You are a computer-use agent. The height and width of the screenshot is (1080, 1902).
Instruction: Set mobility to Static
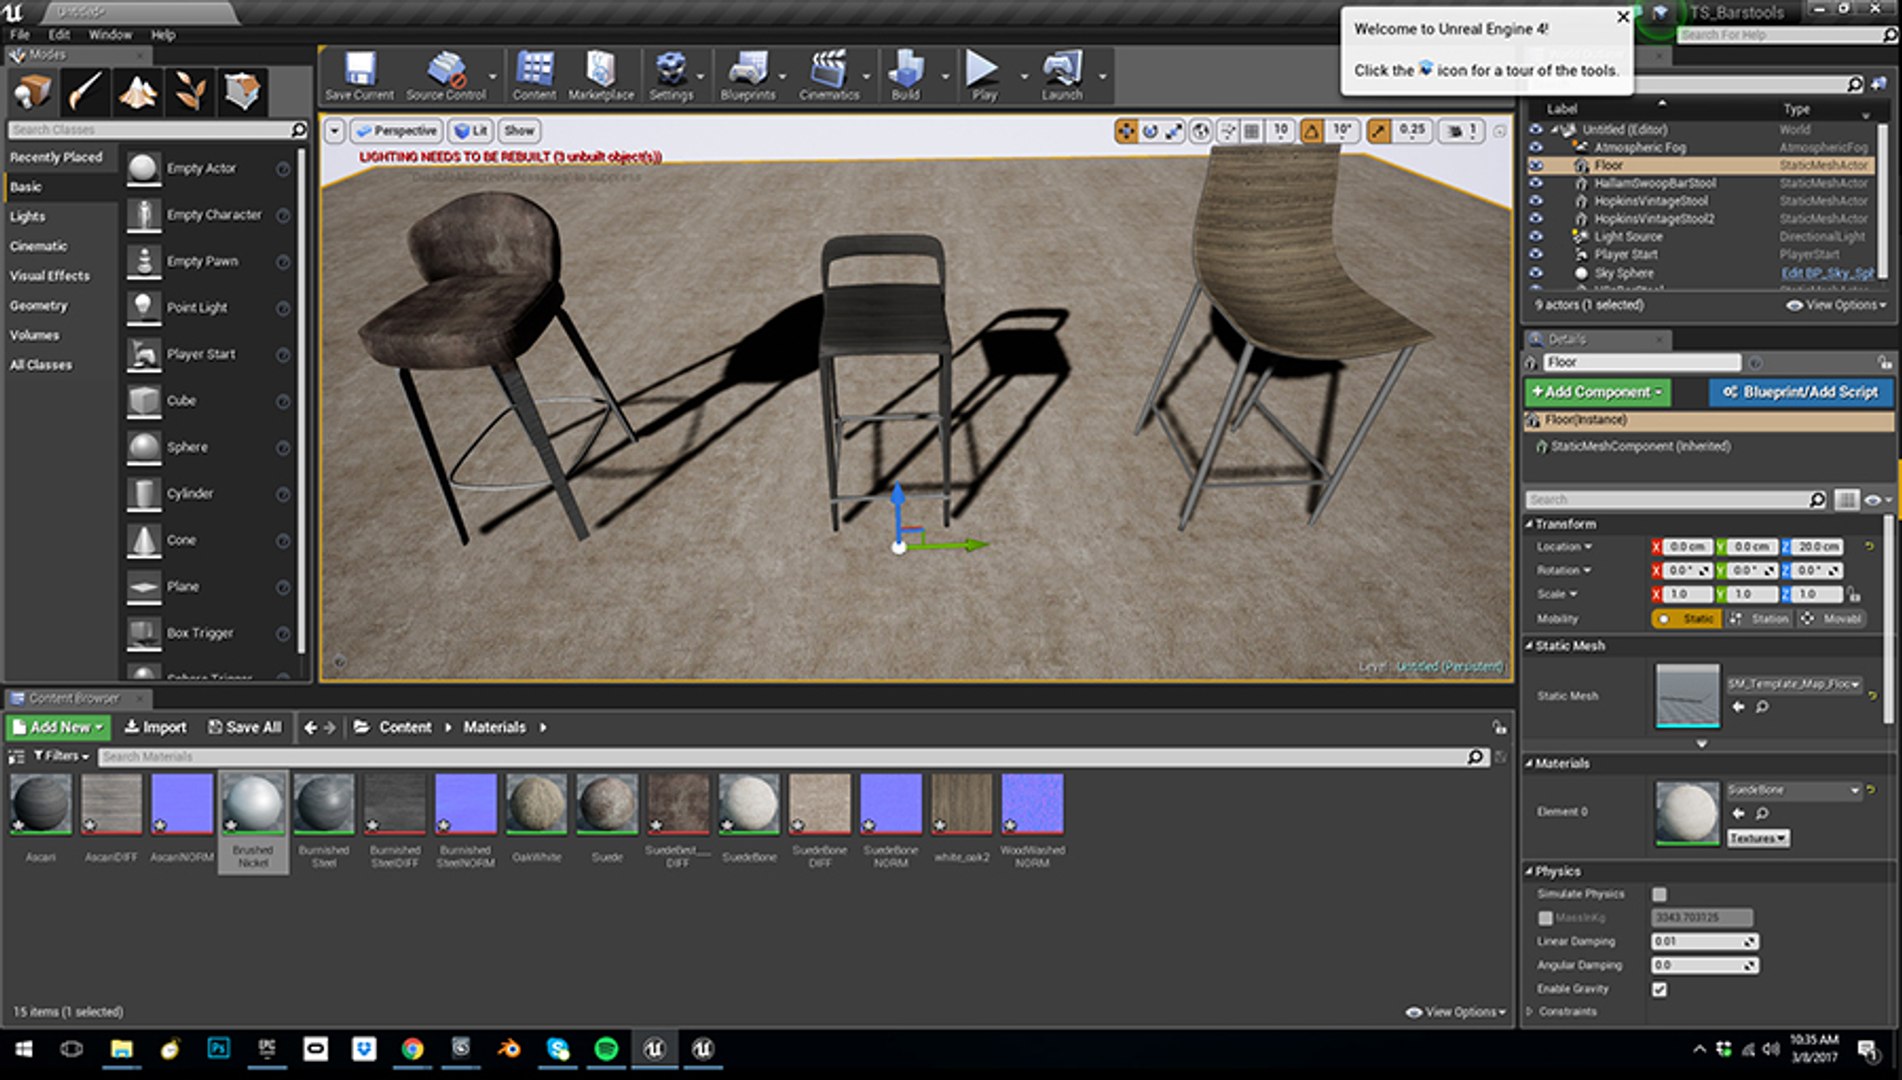click(1688, 619)
